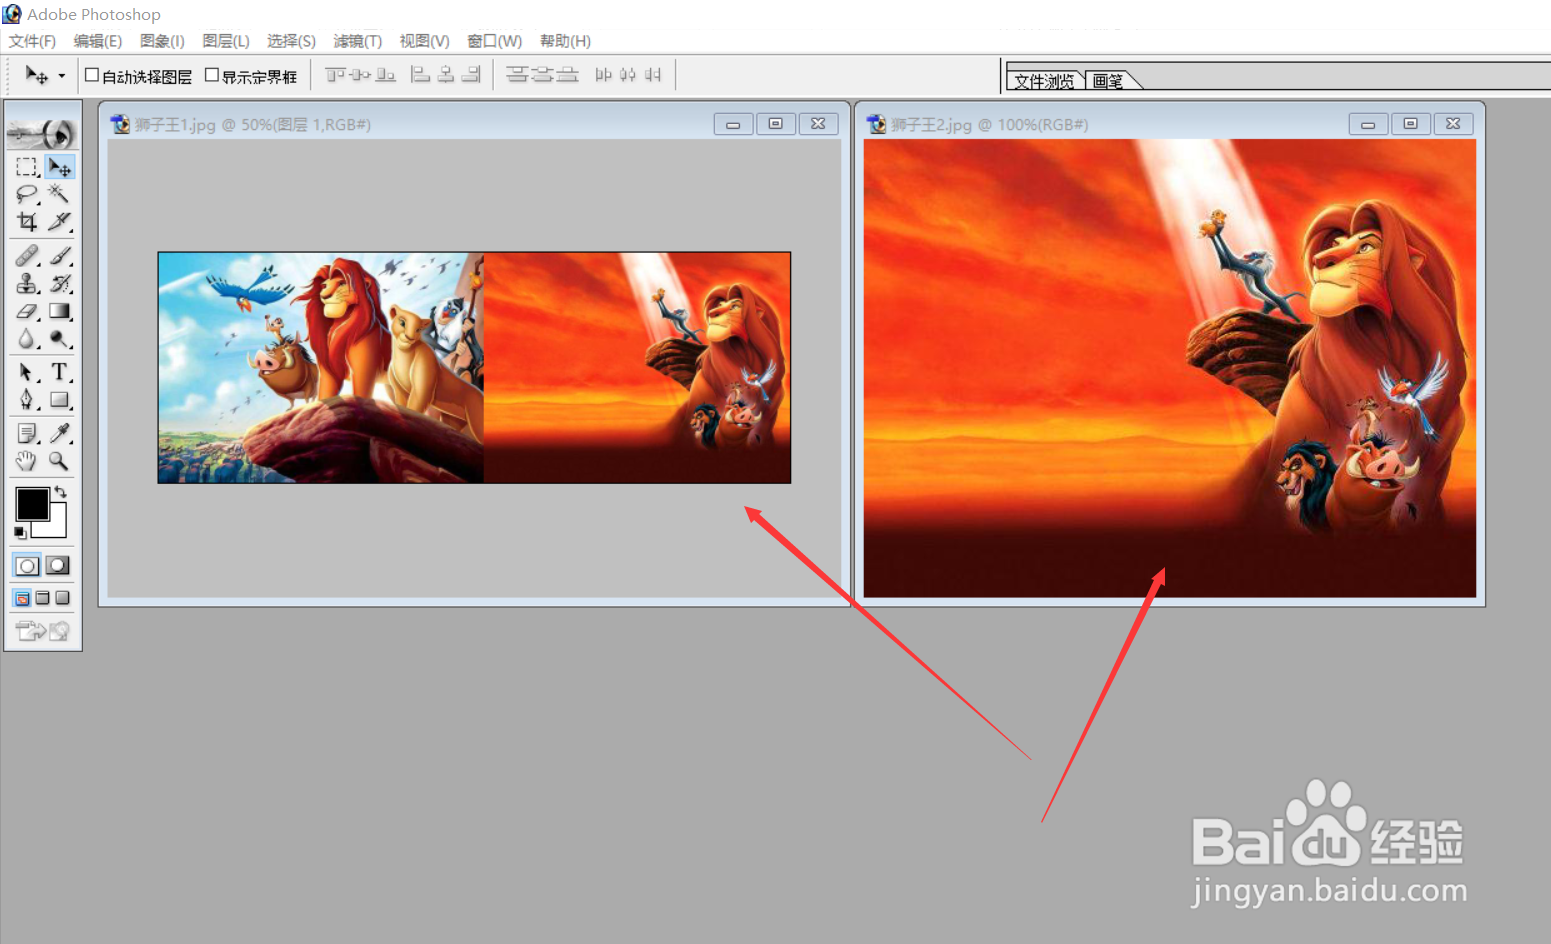The height and width of the screenshot is (944, 1551).
Task: Click distribute horizontal centers icon
Action: (628, 75)
